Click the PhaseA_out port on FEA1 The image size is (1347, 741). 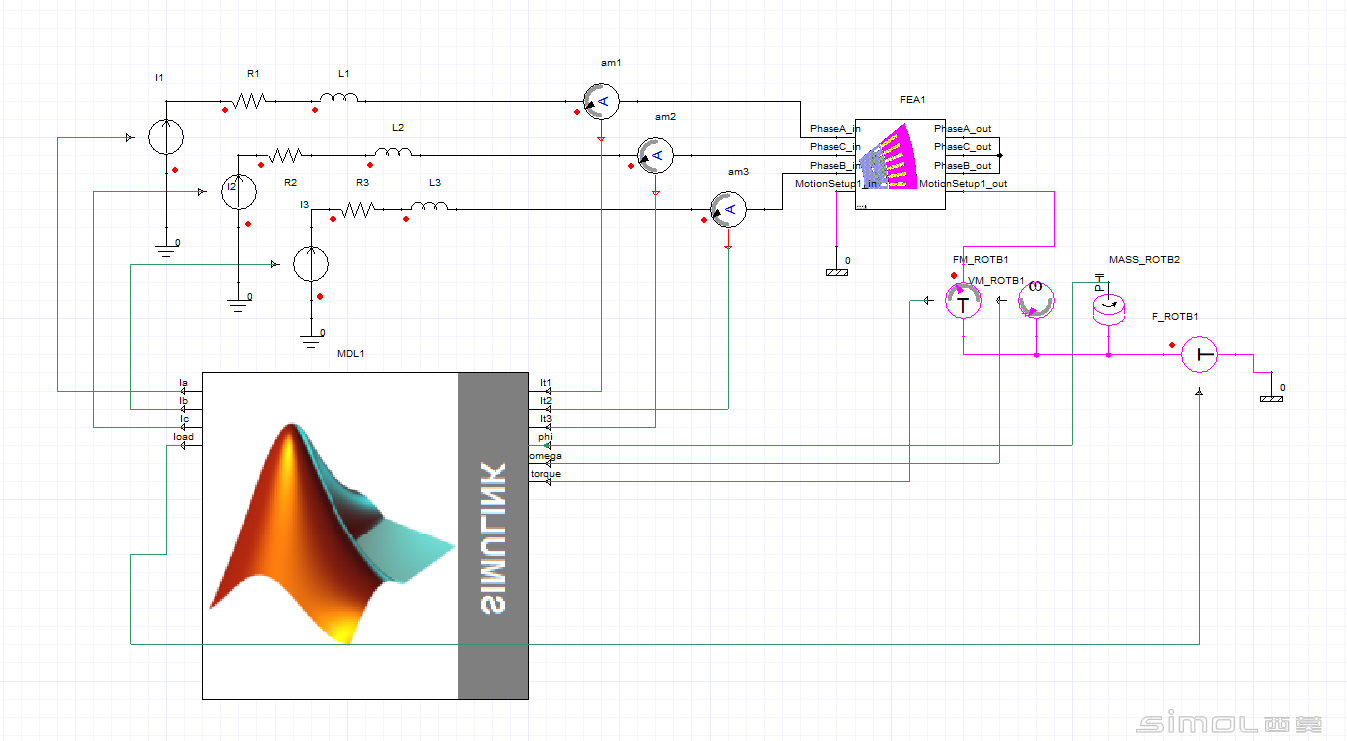pos(963,129)
